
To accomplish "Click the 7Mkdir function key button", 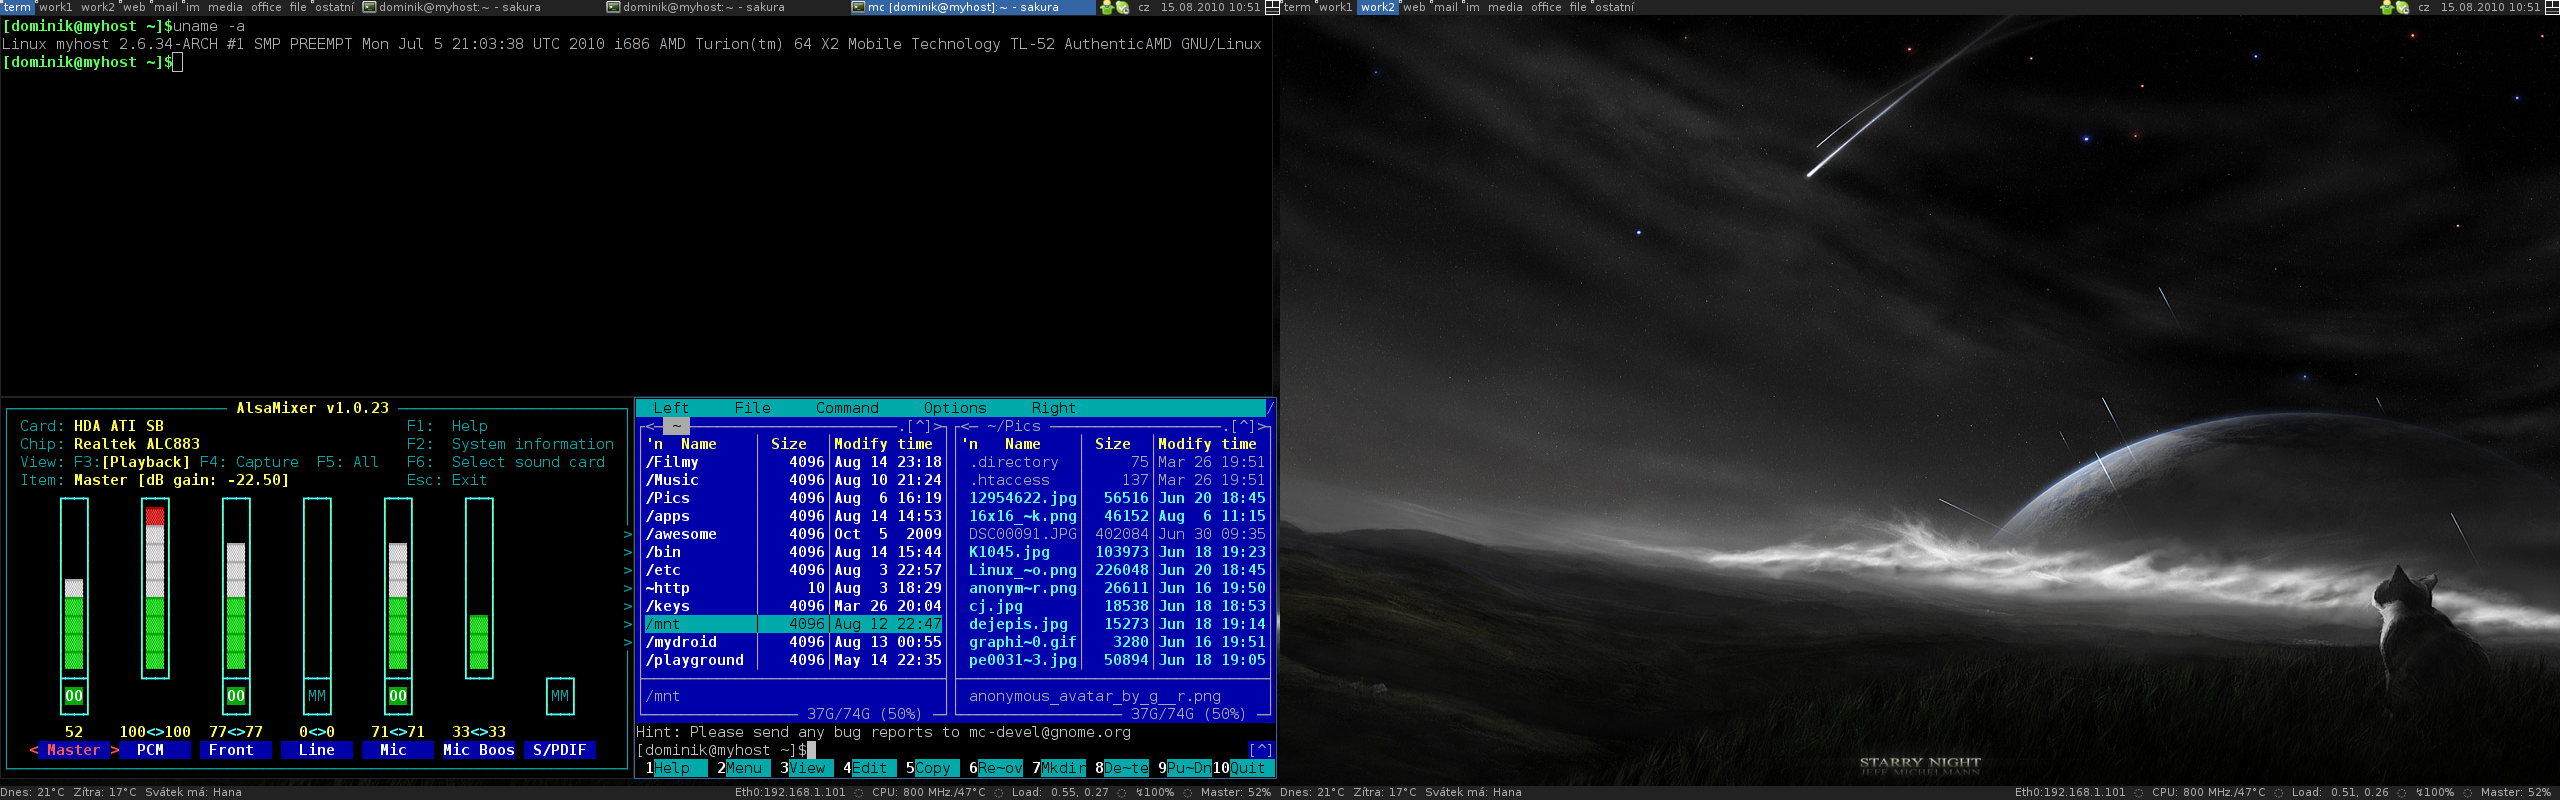I will point(1058,768).
